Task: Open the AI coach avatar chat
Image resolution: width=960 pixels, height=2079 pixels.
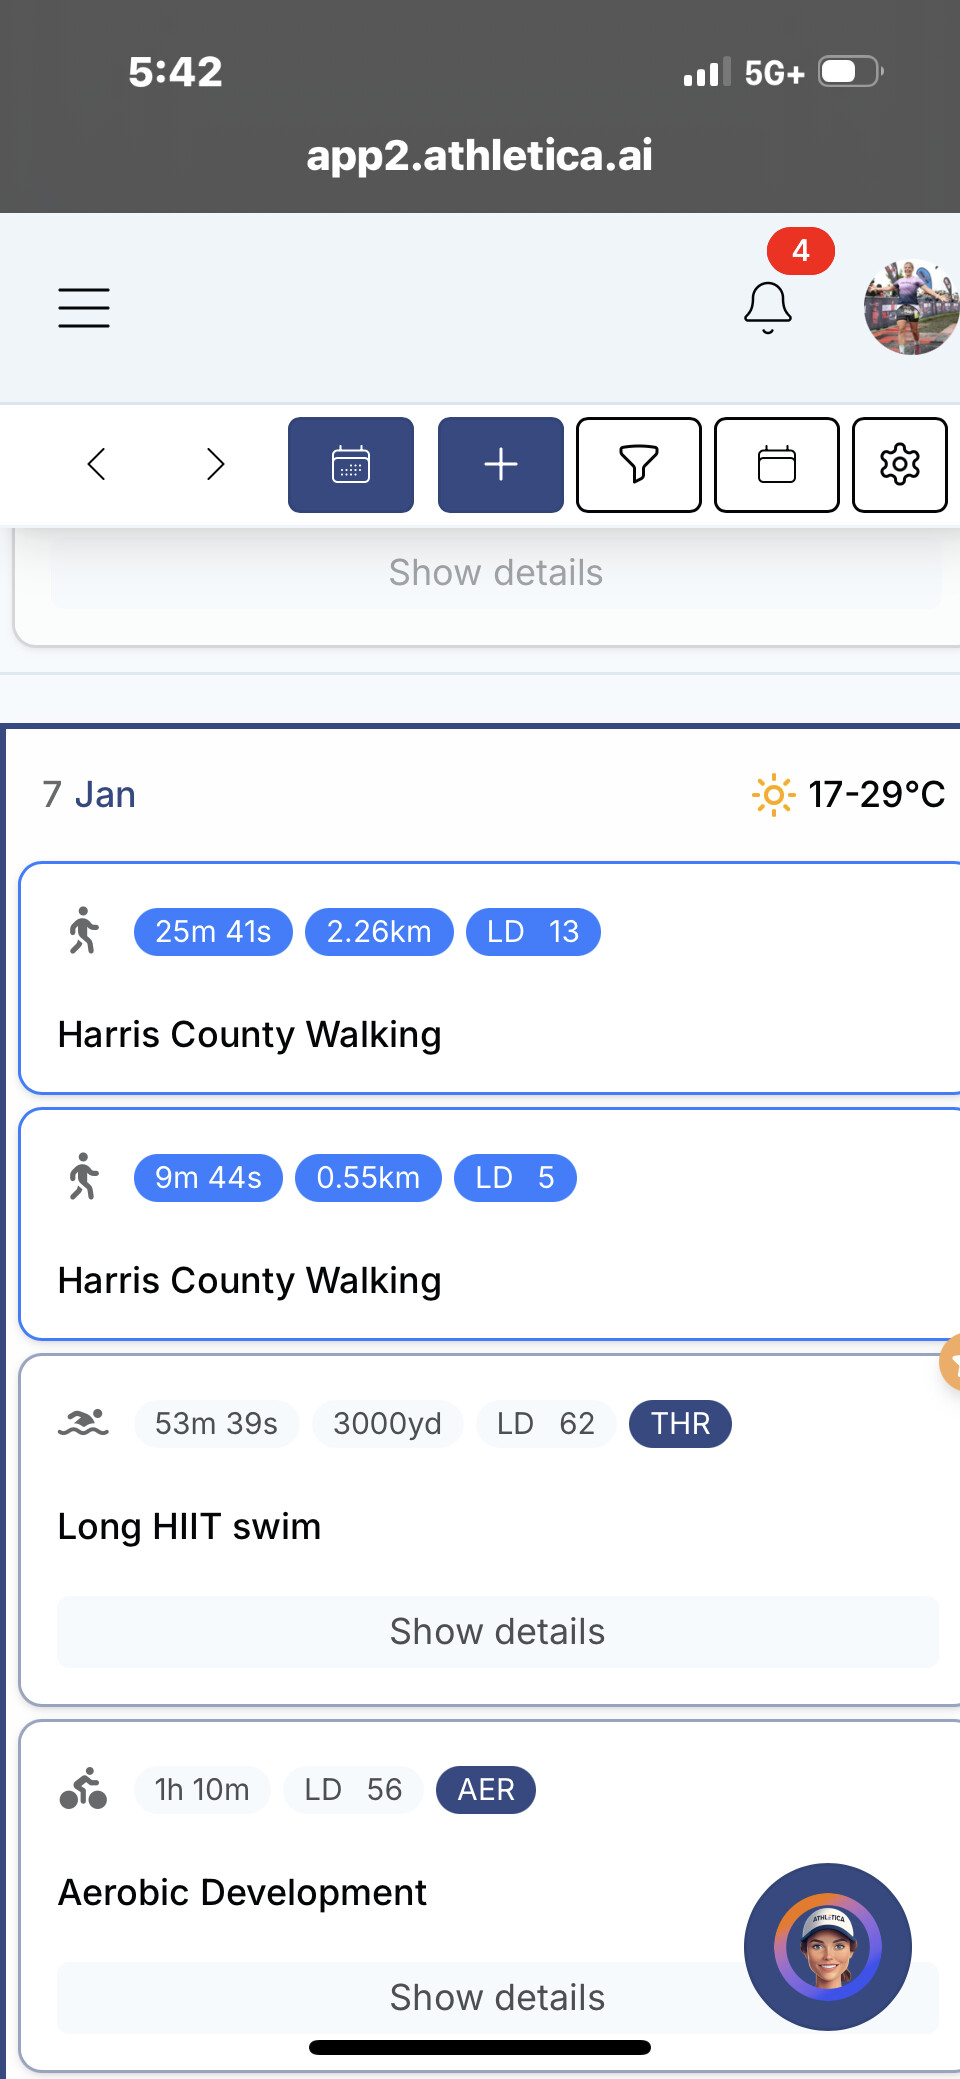Action: [828, 1946]
